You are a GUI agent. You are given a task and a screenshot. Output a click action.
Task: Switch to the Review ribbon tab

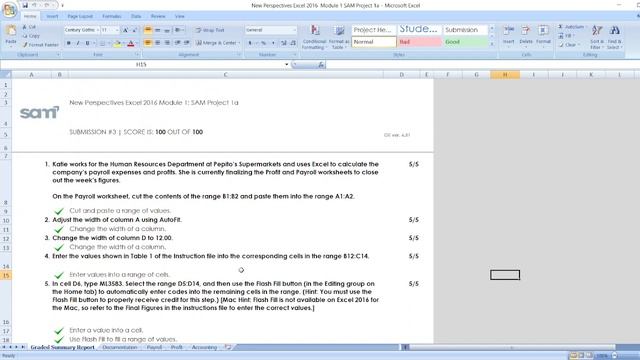[158, 16]
